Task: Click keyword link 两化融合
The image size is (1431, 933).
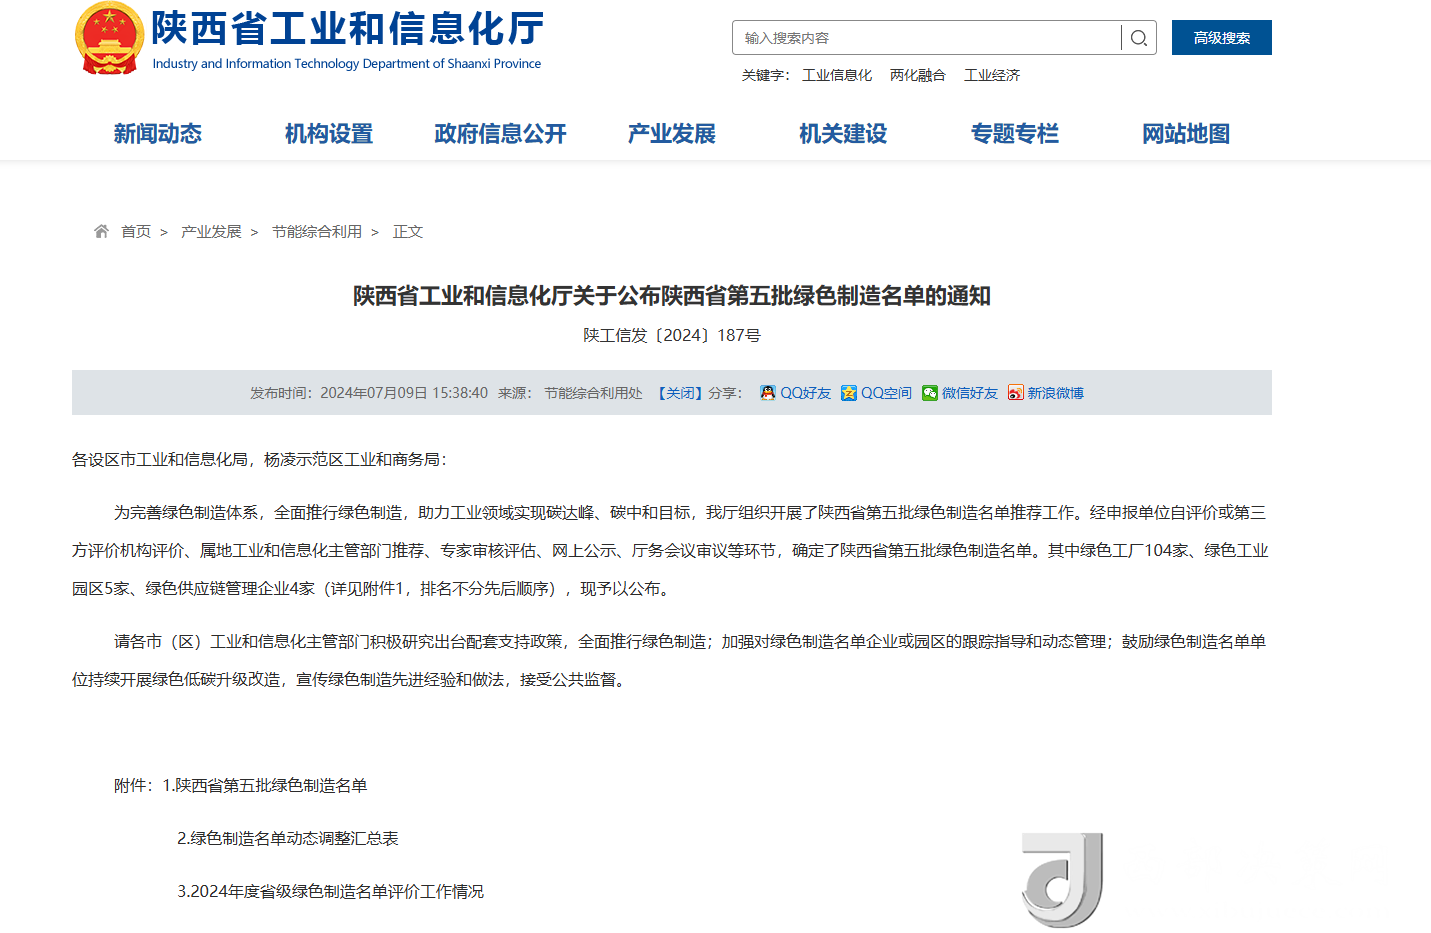Action: tap(918, 74)
